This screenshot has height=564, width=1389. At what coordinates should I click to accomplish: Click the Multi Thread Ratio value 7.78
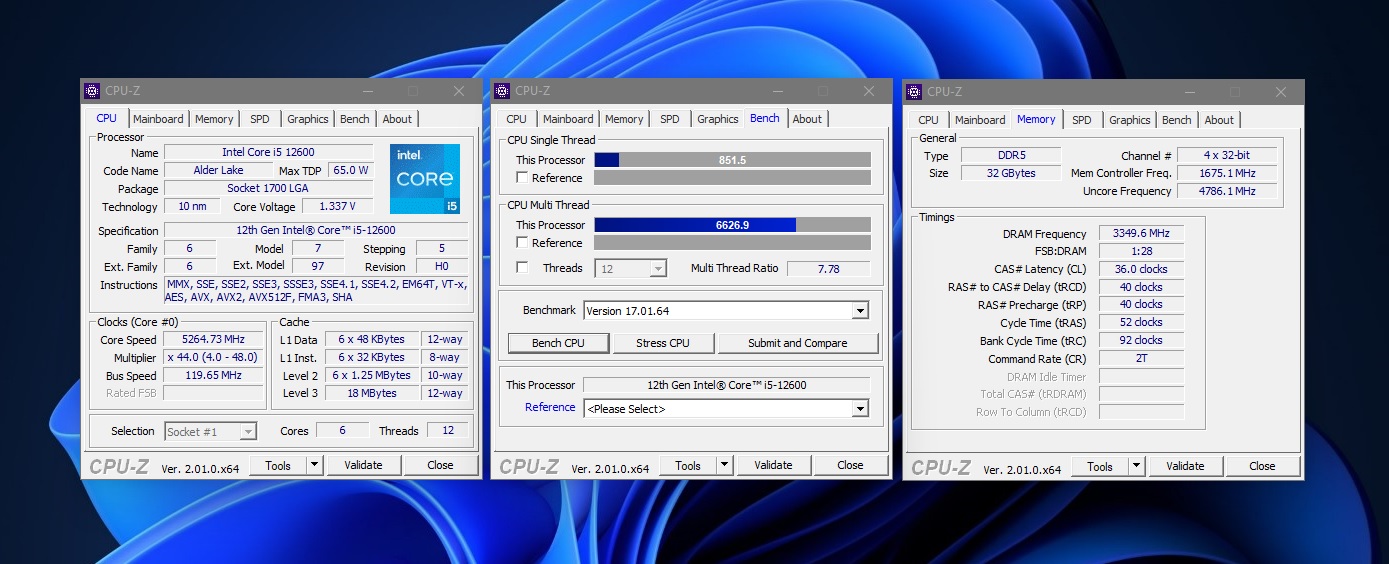click(828, 268)
